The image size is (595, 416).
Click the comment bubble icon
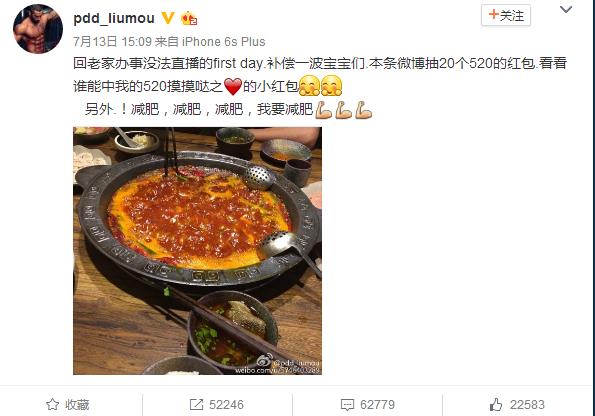(x=347, y=405)
